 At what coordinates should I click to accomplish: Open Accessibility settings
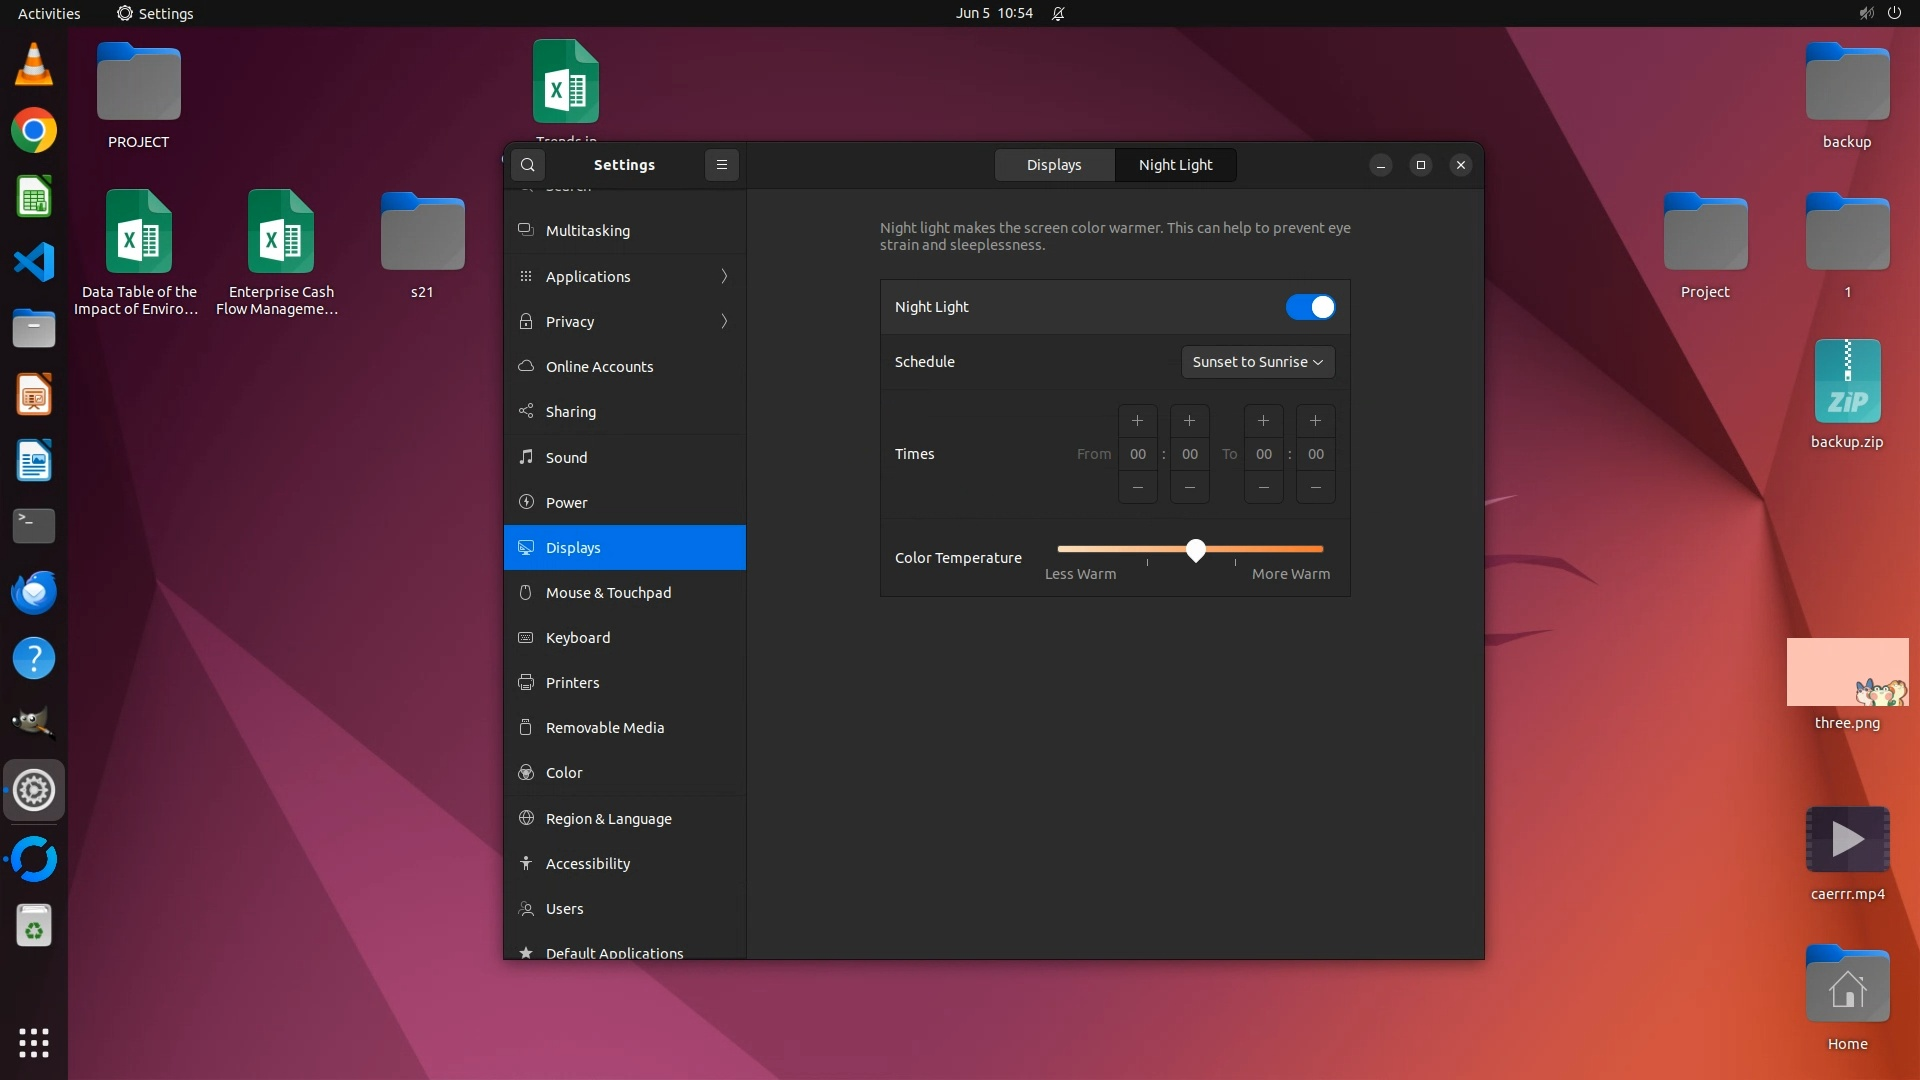point(587,864)
